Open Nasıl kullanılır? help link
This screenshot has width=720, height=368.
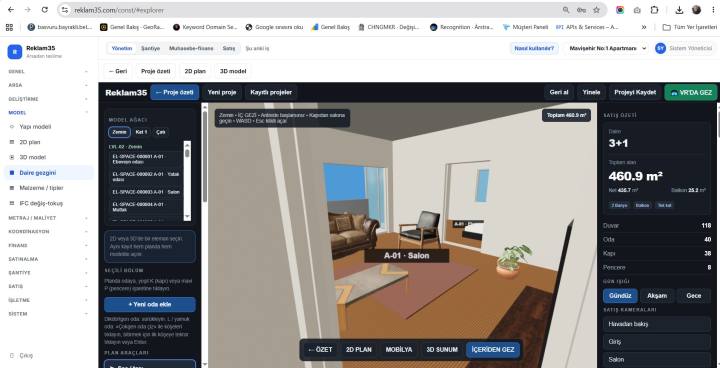534,48
